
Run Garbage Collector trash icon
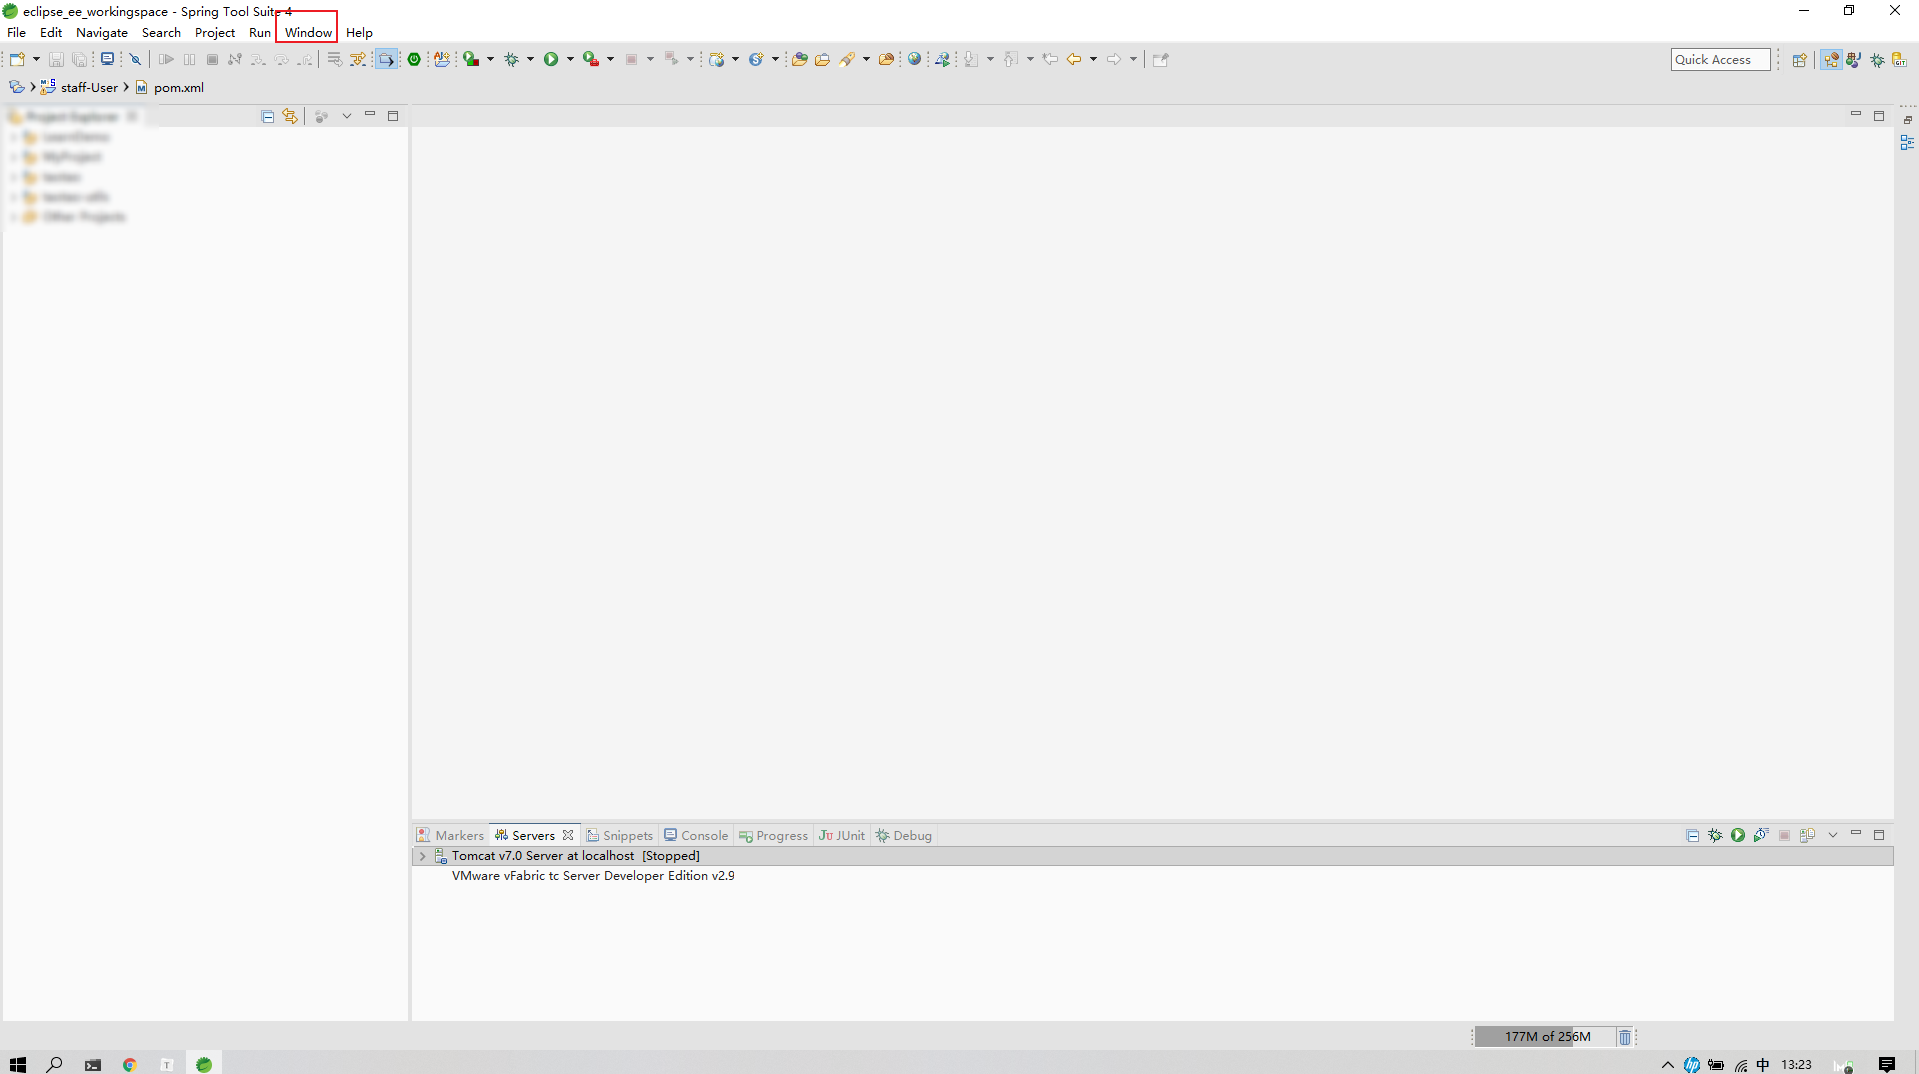(1624, 1037)
